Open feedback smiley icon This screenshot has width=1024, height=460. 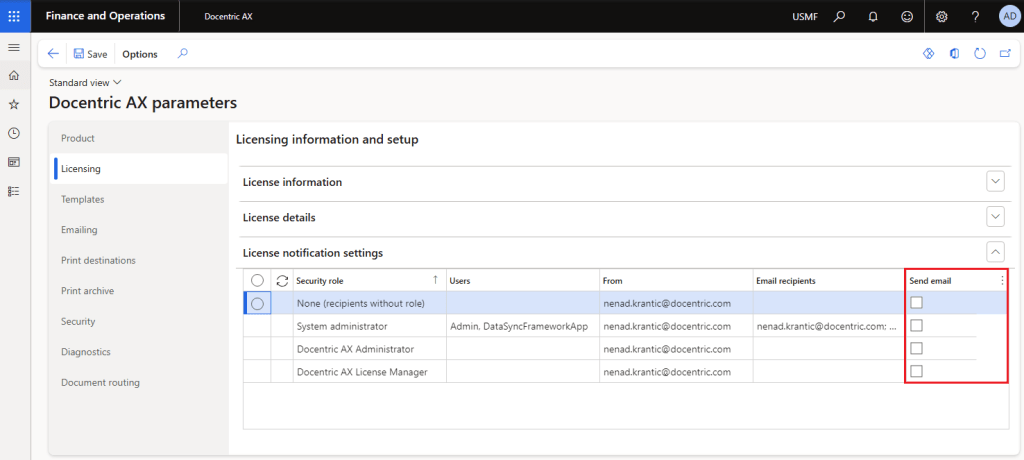point(907,16)
